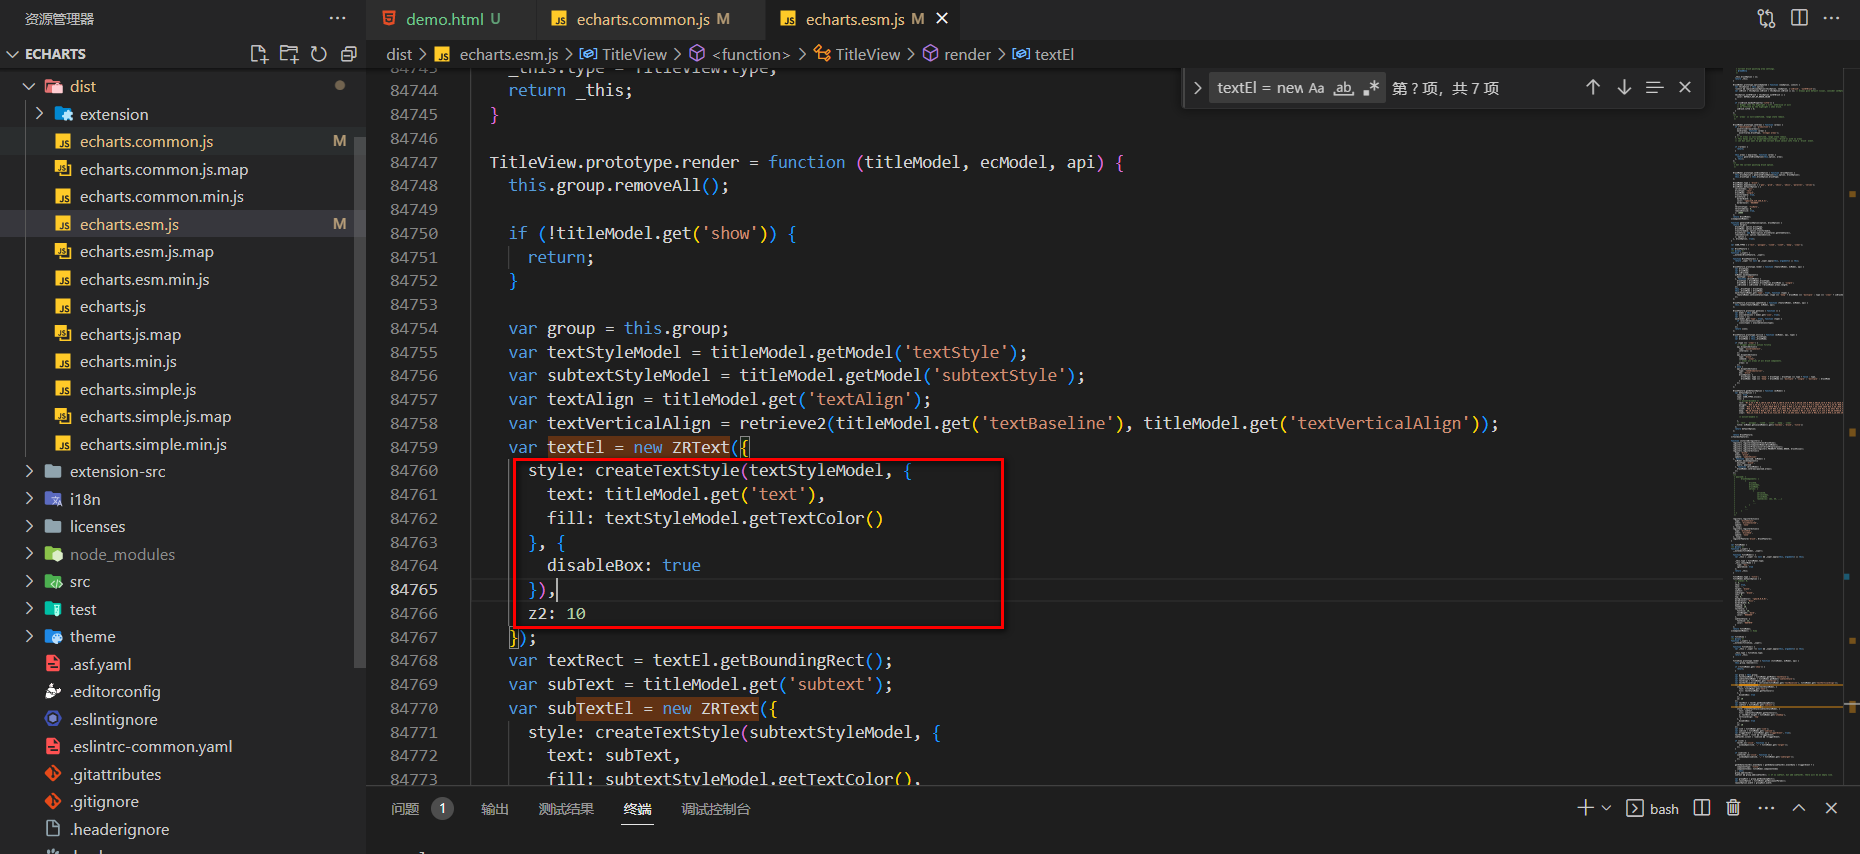Screen dimensions: 1860x854
Task: Switch to the 测试结果 panel tab
Action: (566, 809)
